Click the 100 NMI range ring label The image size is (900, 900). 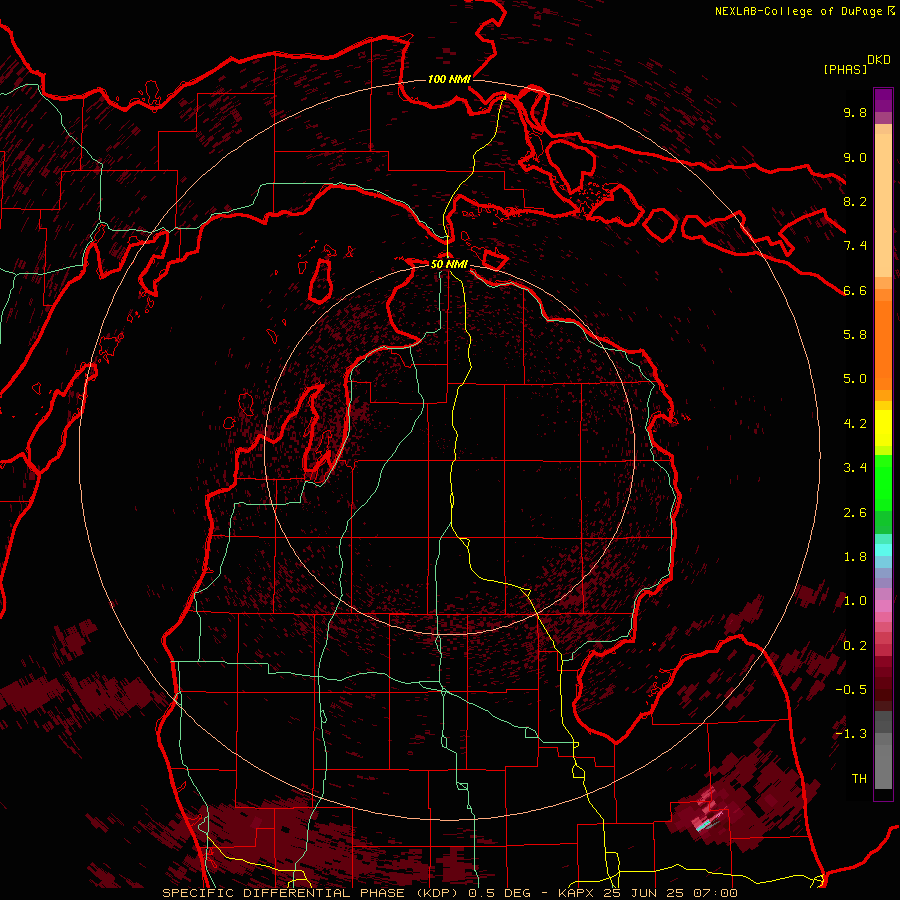(449, 79)
